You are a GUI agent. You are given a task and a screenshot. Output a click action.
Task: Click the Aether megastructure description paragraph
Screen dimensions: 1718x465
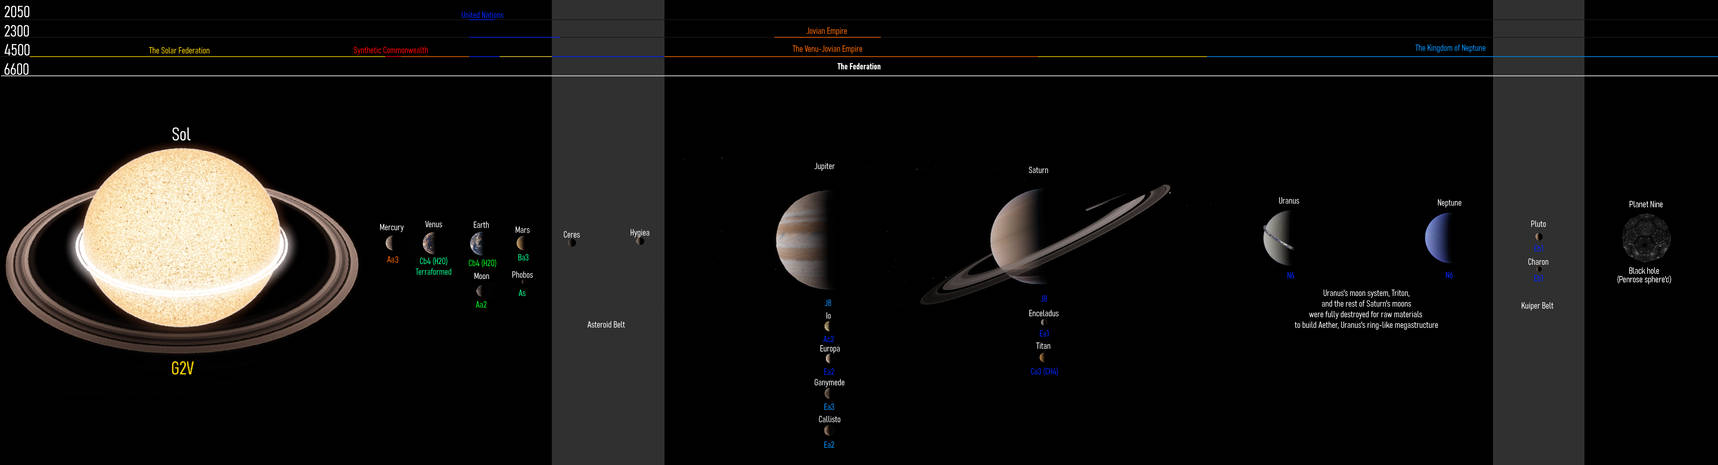[x=1366, y=310]
